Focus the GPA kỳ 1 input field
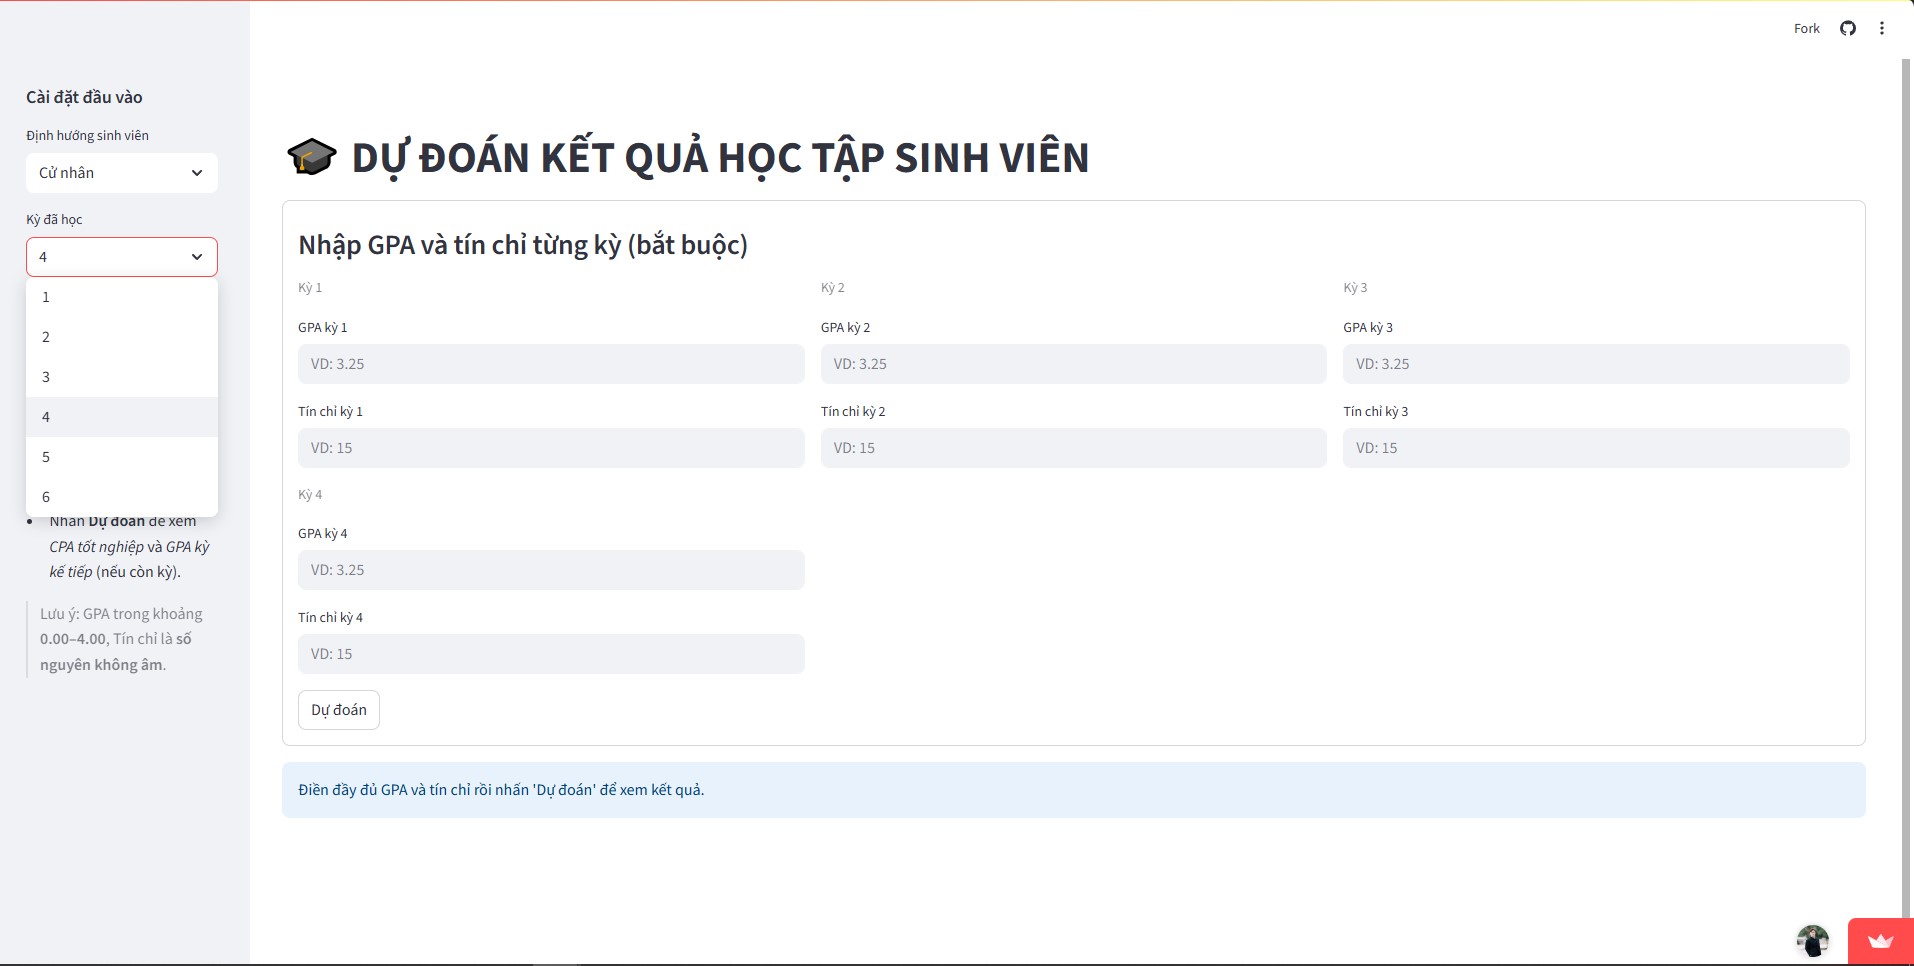Screen dimensions: 1914x966 click(x=551, y=364)
